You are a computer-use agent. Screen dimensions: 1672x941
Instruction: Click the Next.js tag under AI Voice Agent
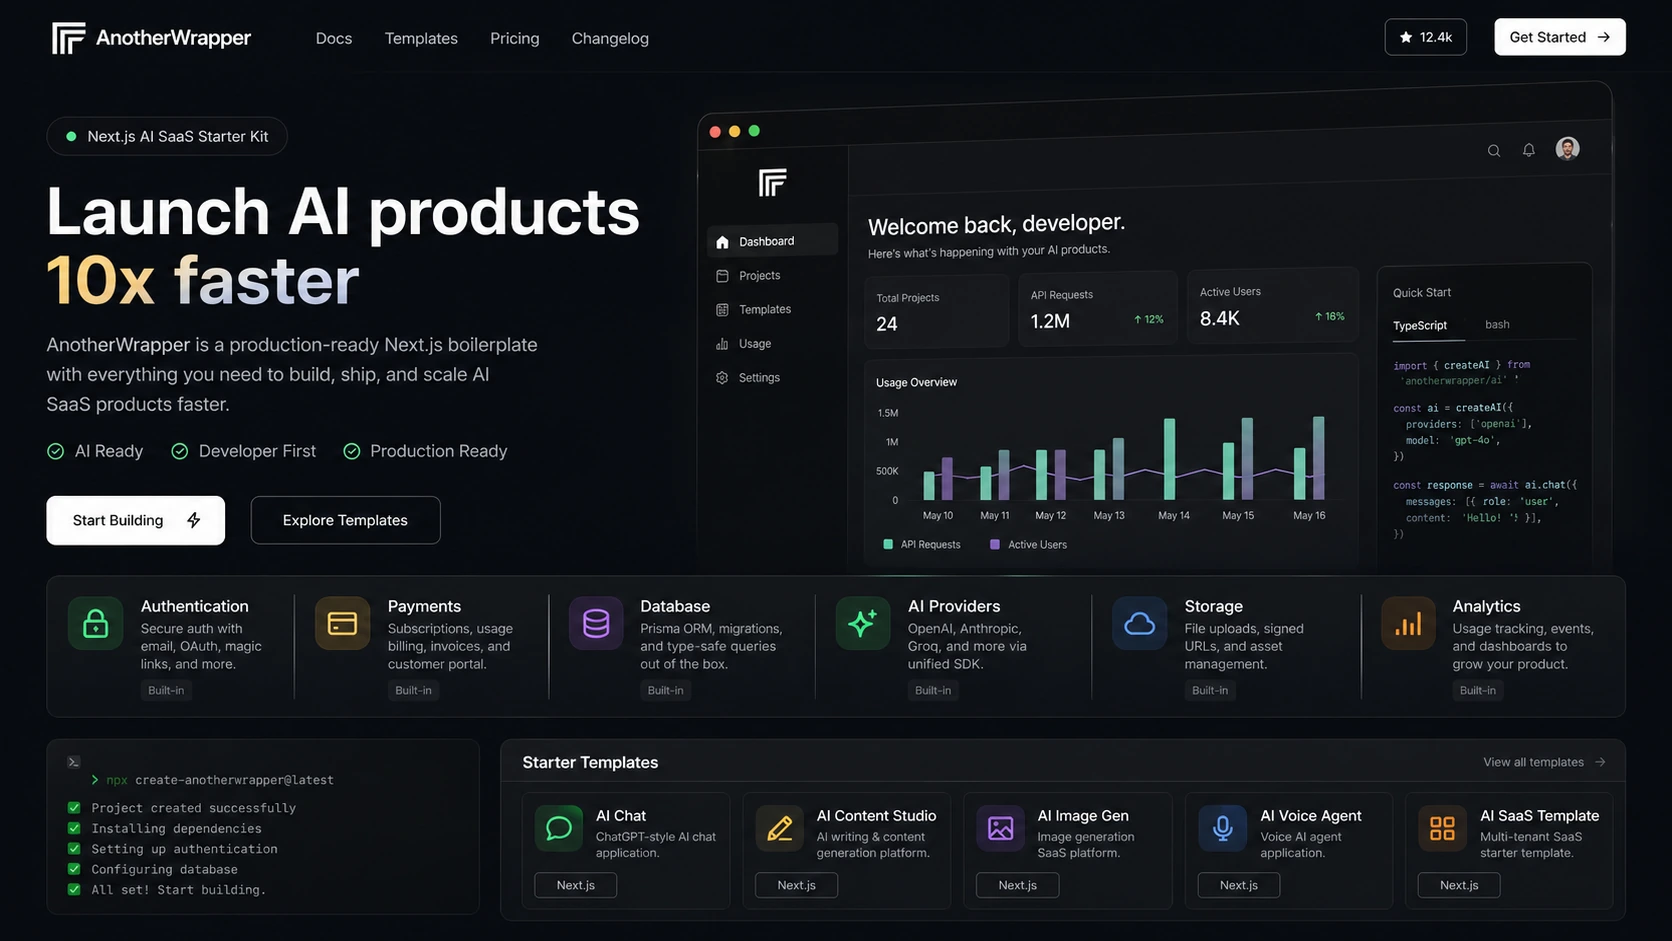(x=1239, y=885)
